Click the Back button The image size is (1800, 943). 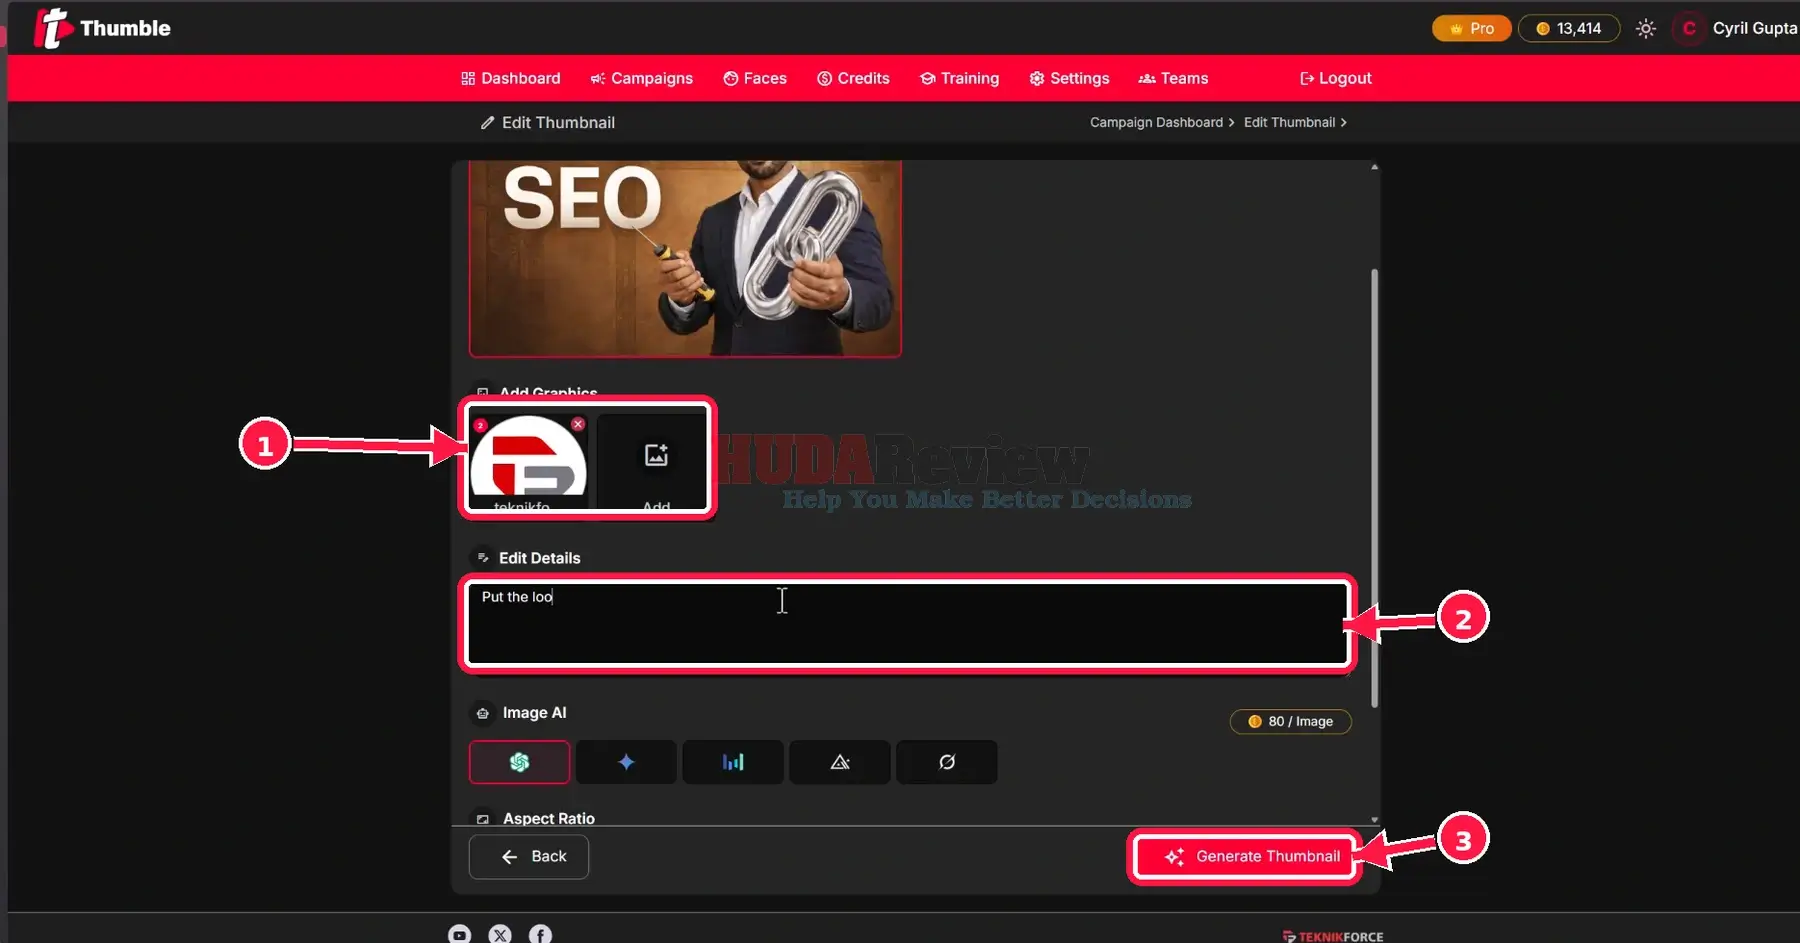pyautogui.click(x=528, y=856)
